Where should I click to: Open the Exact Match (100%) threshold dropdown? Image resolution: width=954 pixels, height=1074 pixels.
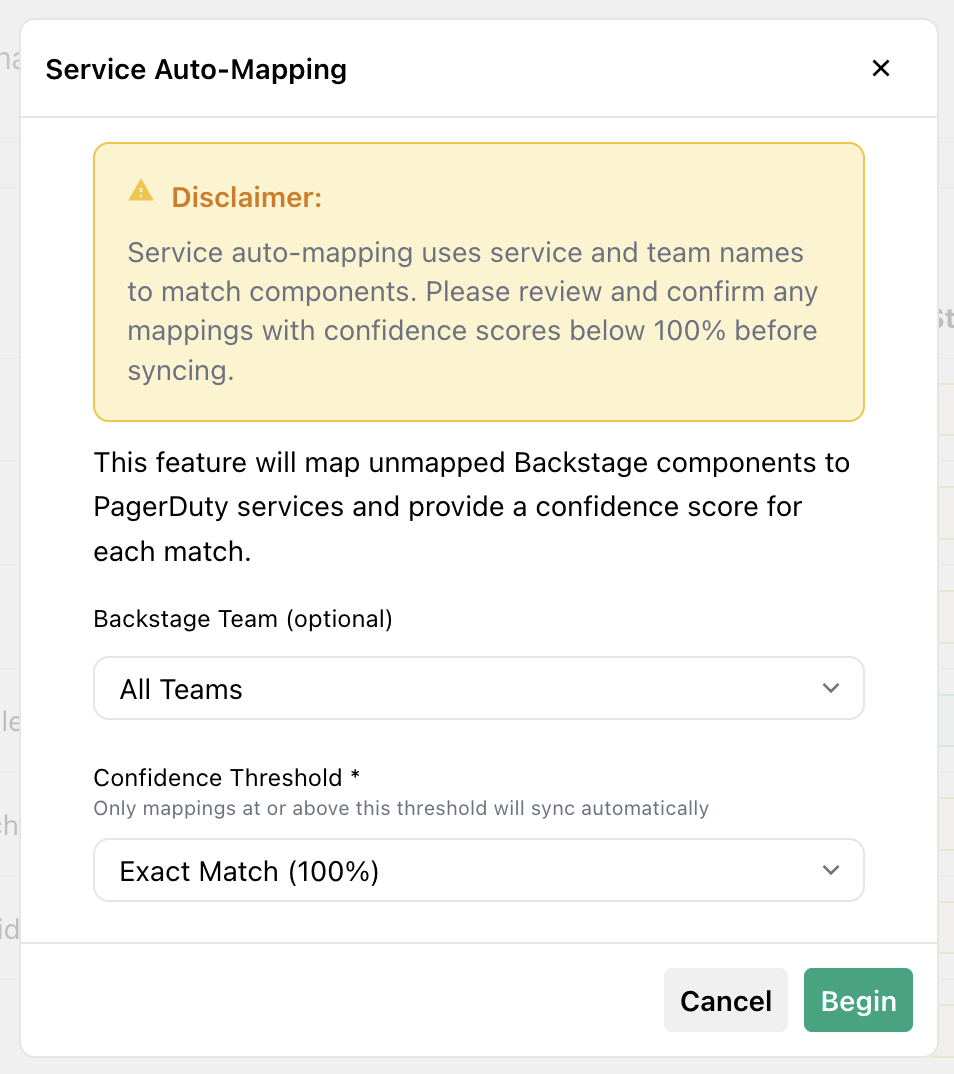479,870
